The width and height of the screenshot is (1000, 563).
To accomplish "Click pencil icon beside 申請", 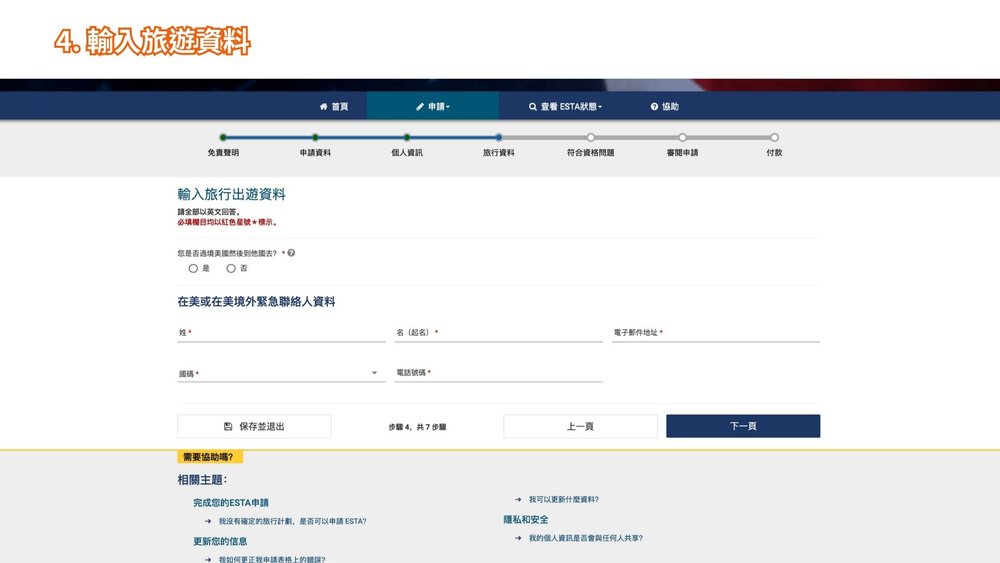I will [x=420, y=106].
